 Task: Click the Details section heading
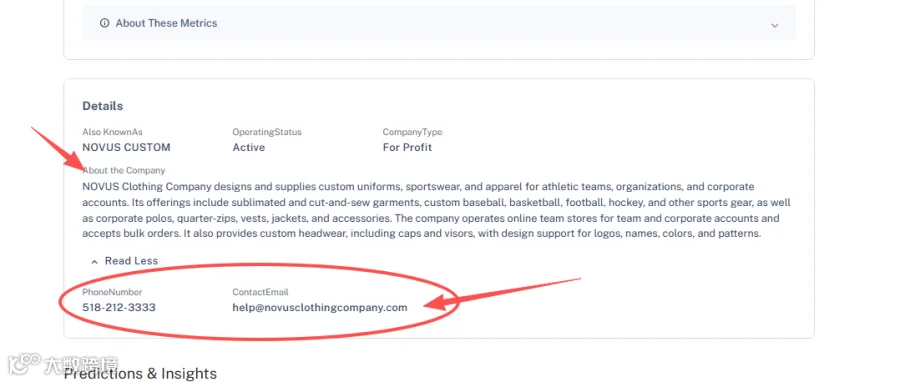103,106
